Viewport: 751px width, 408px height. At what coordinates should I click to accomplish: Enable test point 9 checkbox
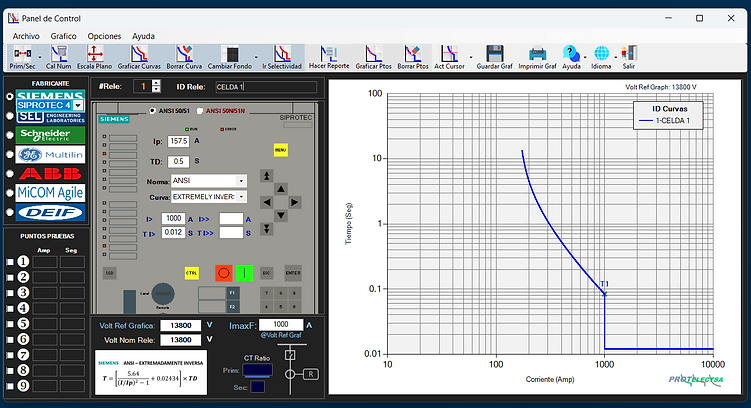[10, 386]
